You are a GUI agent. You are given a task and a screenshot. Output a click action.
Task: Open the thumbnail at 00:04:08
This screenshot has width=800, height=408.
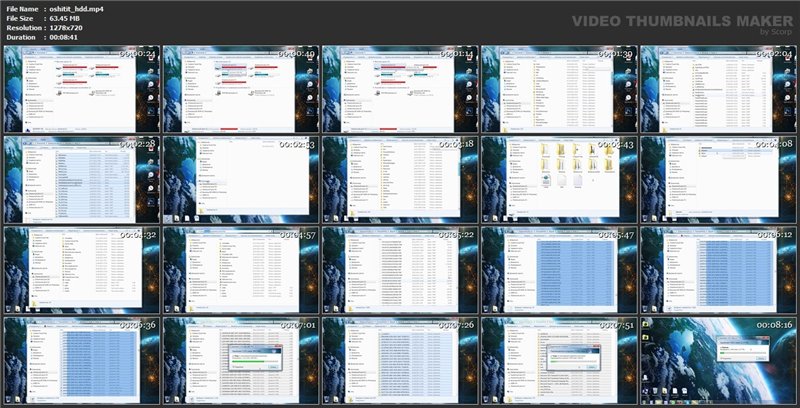719,178
